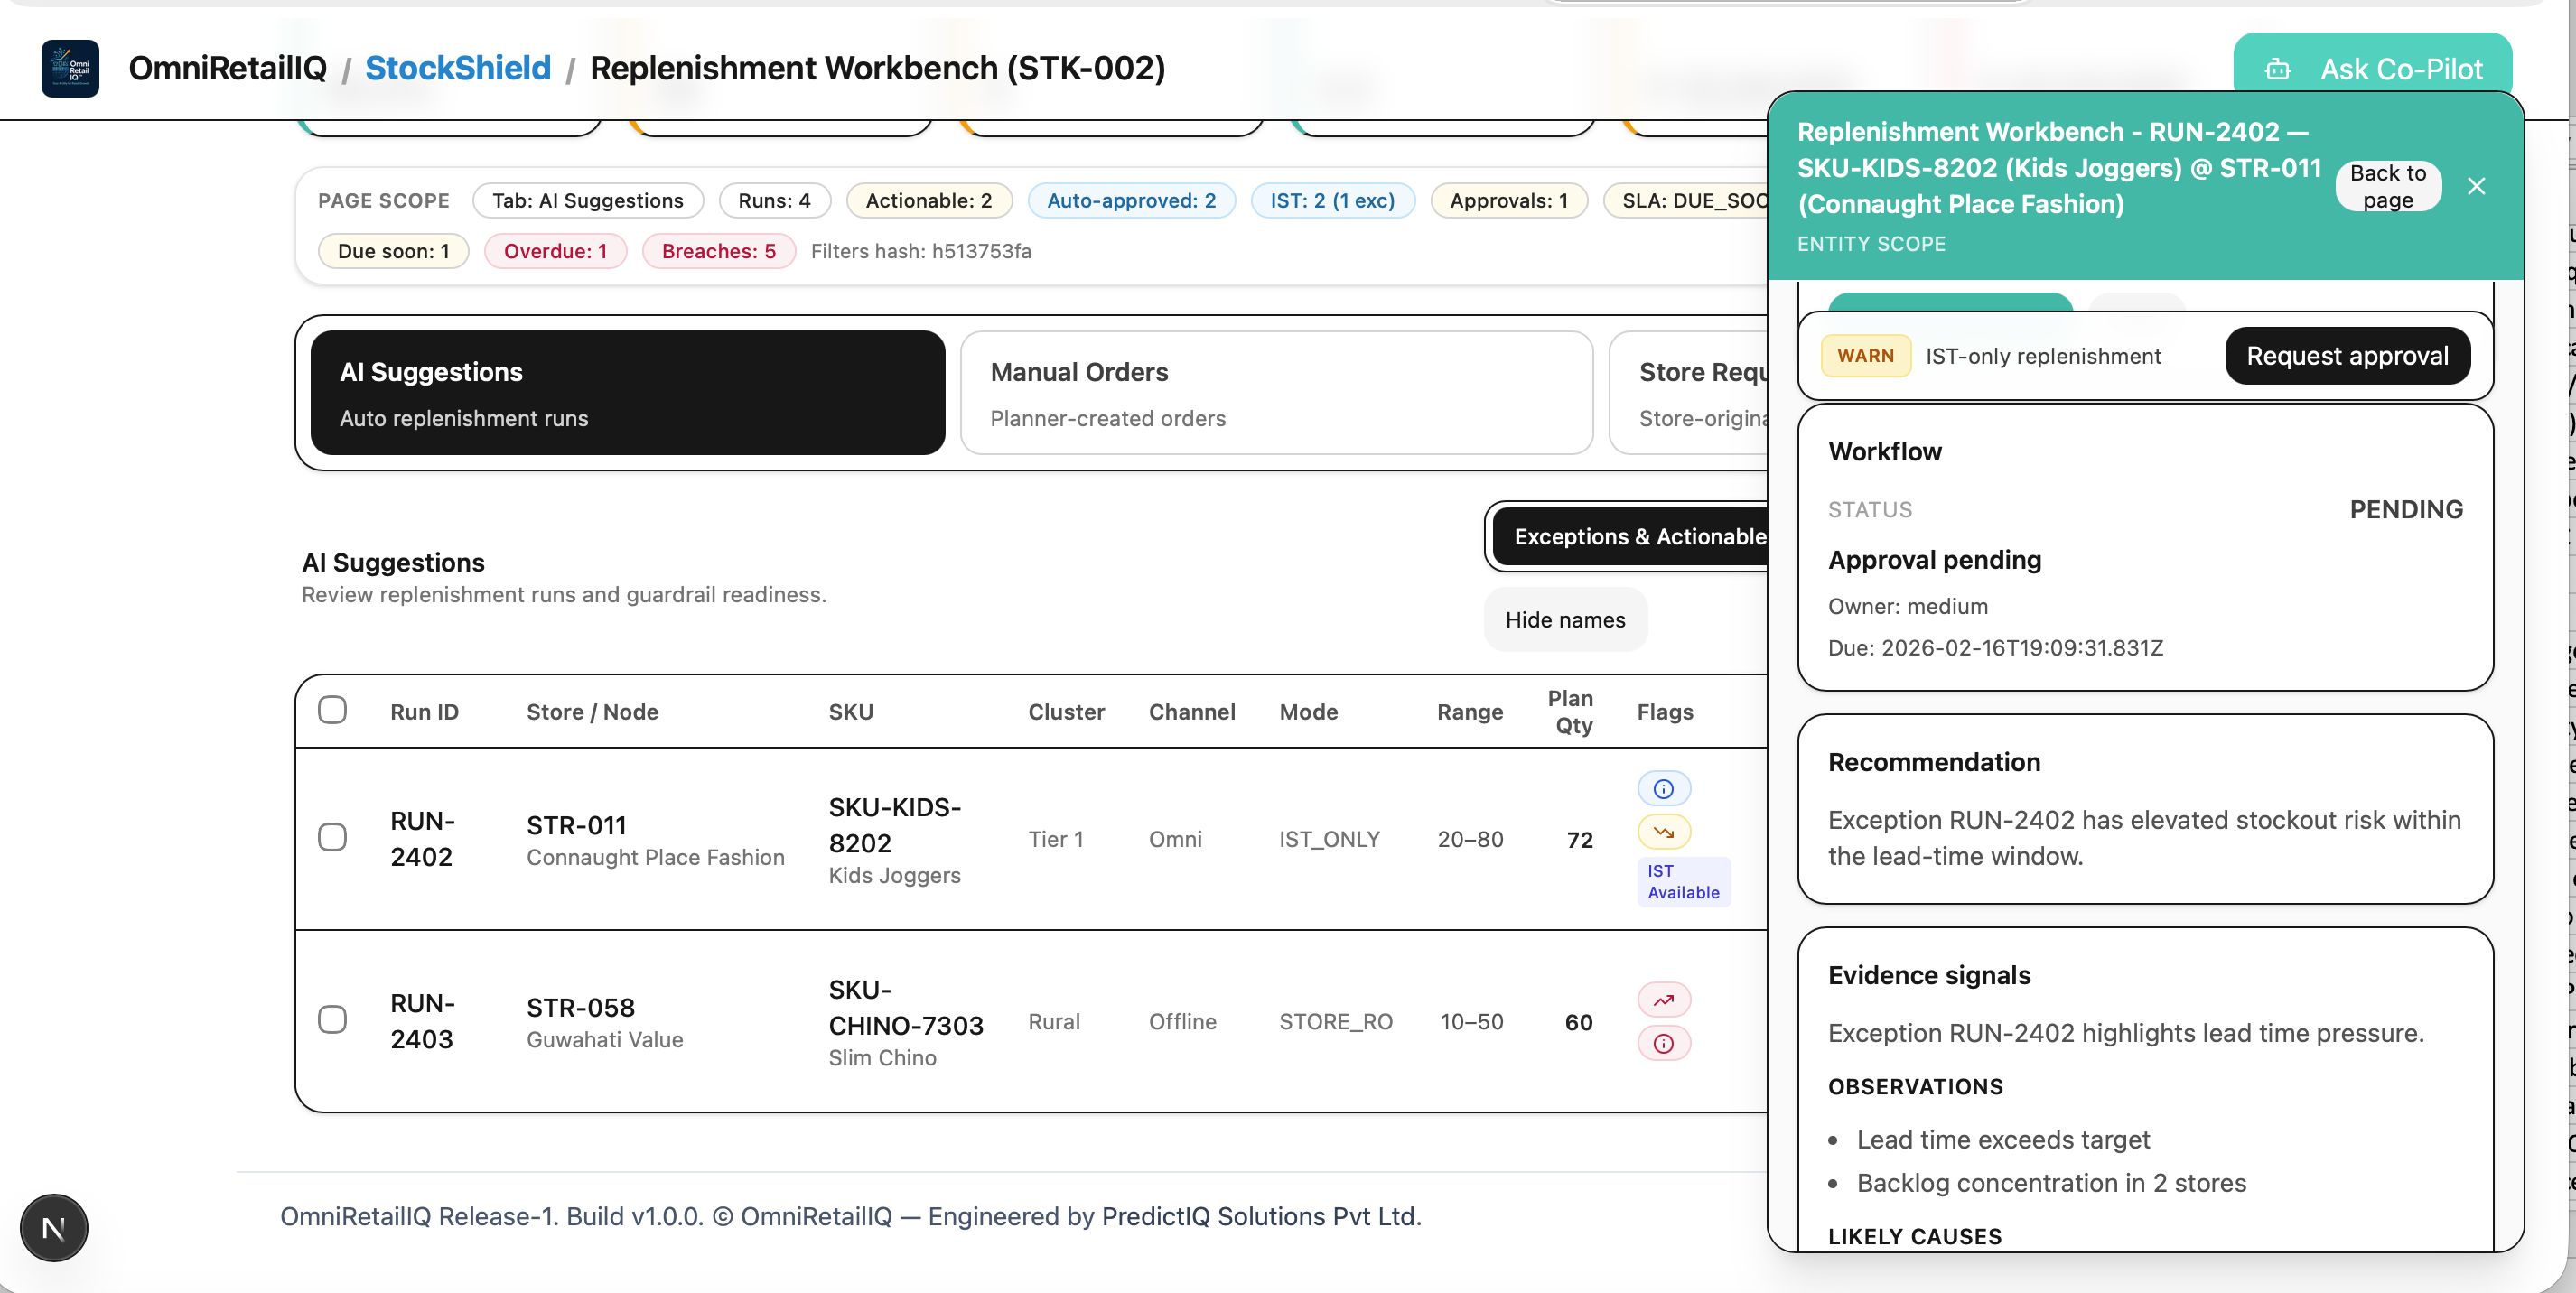Click the plan quantity 60 value
Screen dimensions: 2576x1293
tap(1578, 1021)
